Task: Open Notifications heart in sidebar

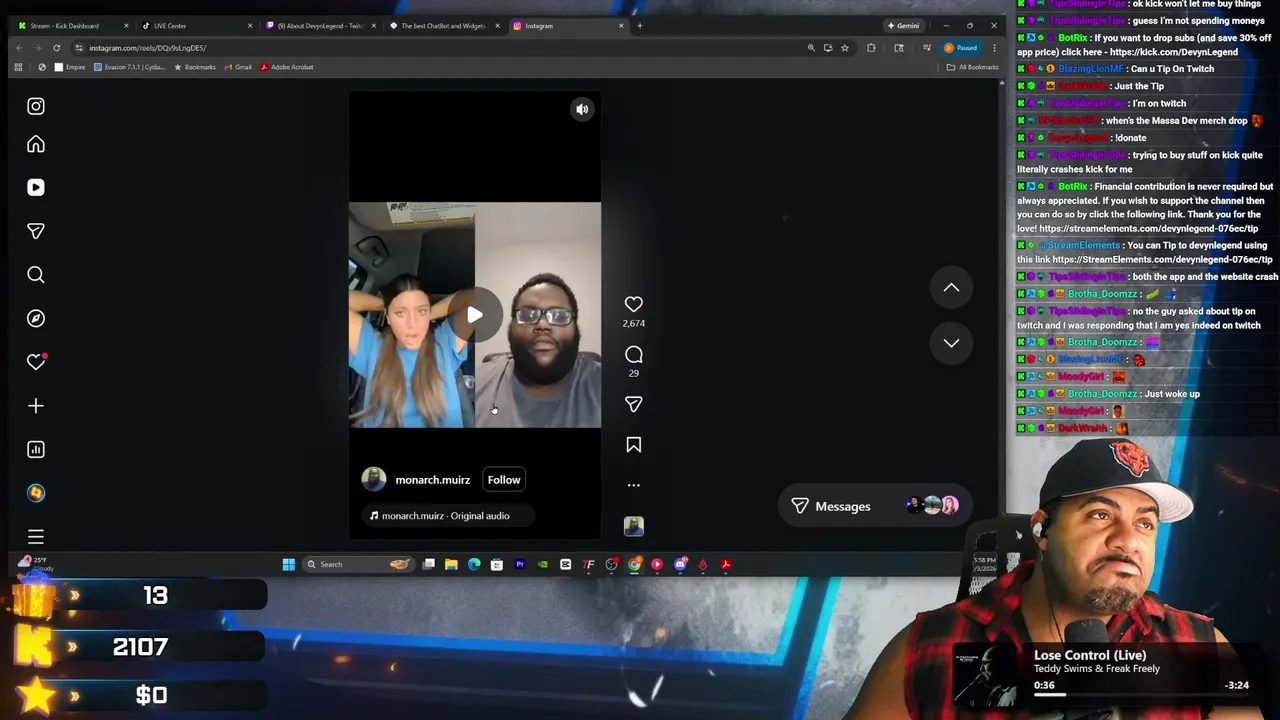Action: (36, 362)
